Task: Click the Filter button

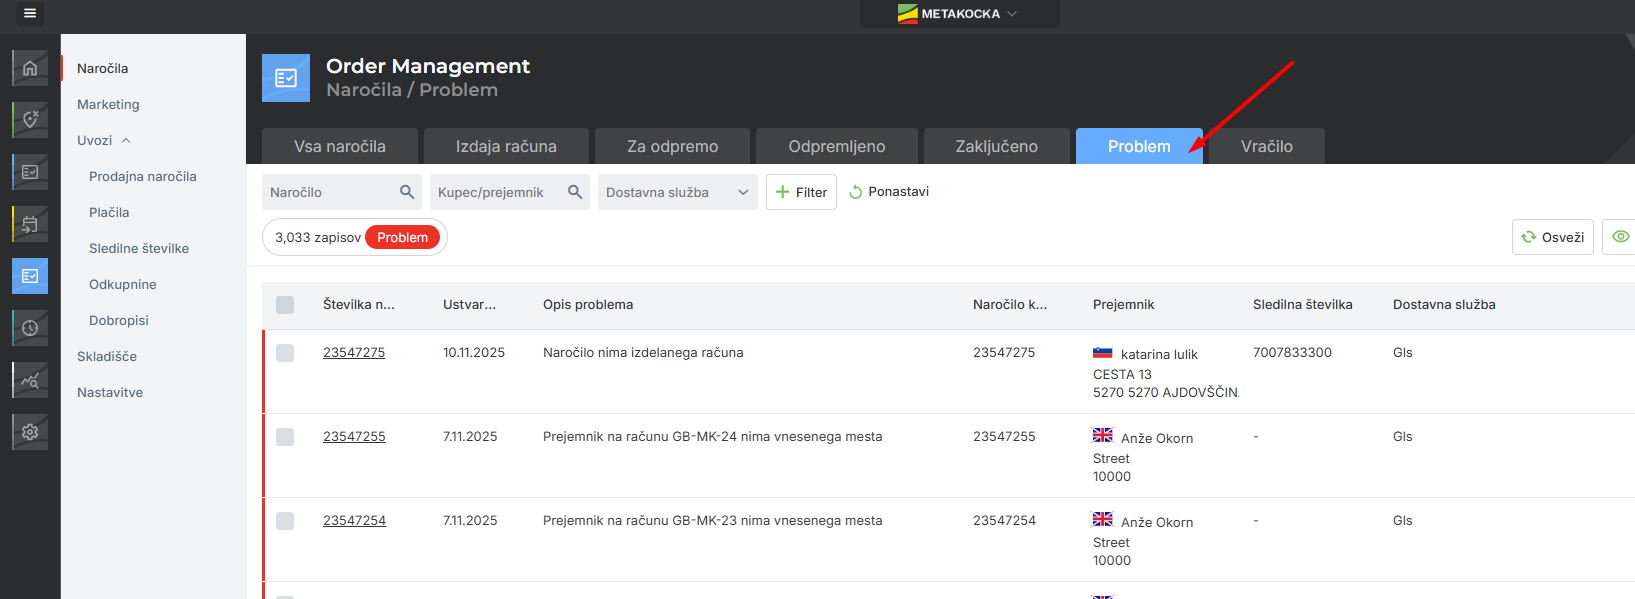Action: pyautogui.click(x=801, y=192)
